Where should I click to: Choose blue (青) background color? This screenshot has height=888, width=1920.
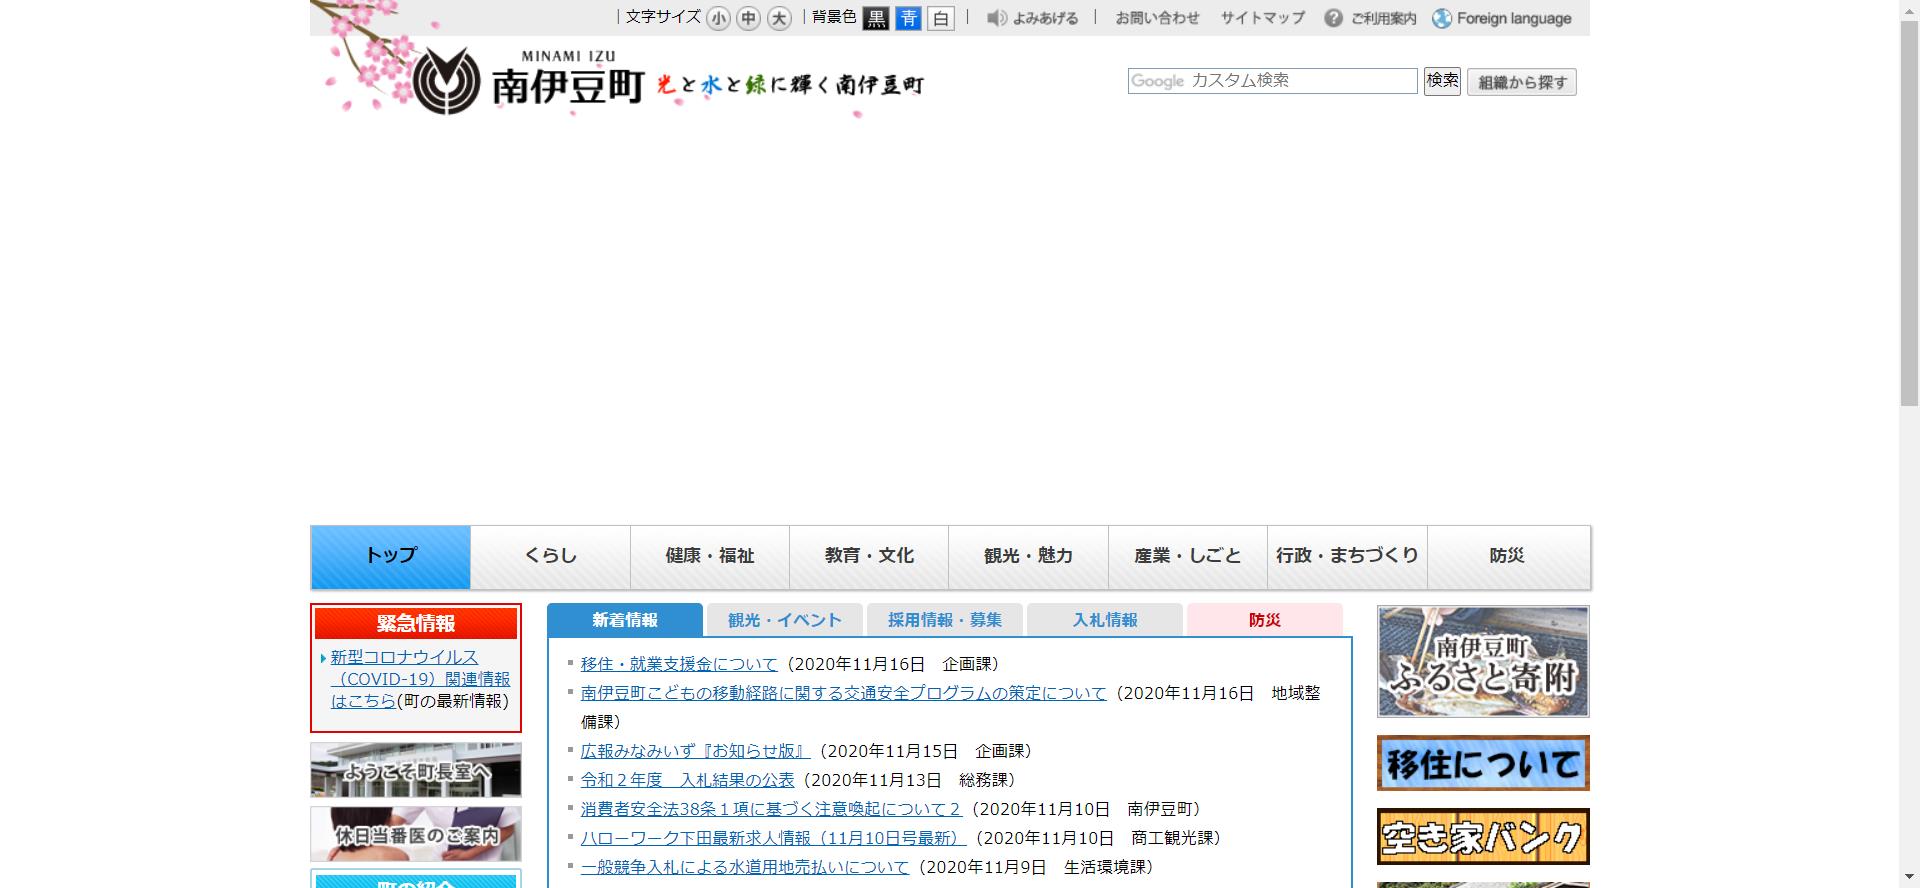coord(908,18)
